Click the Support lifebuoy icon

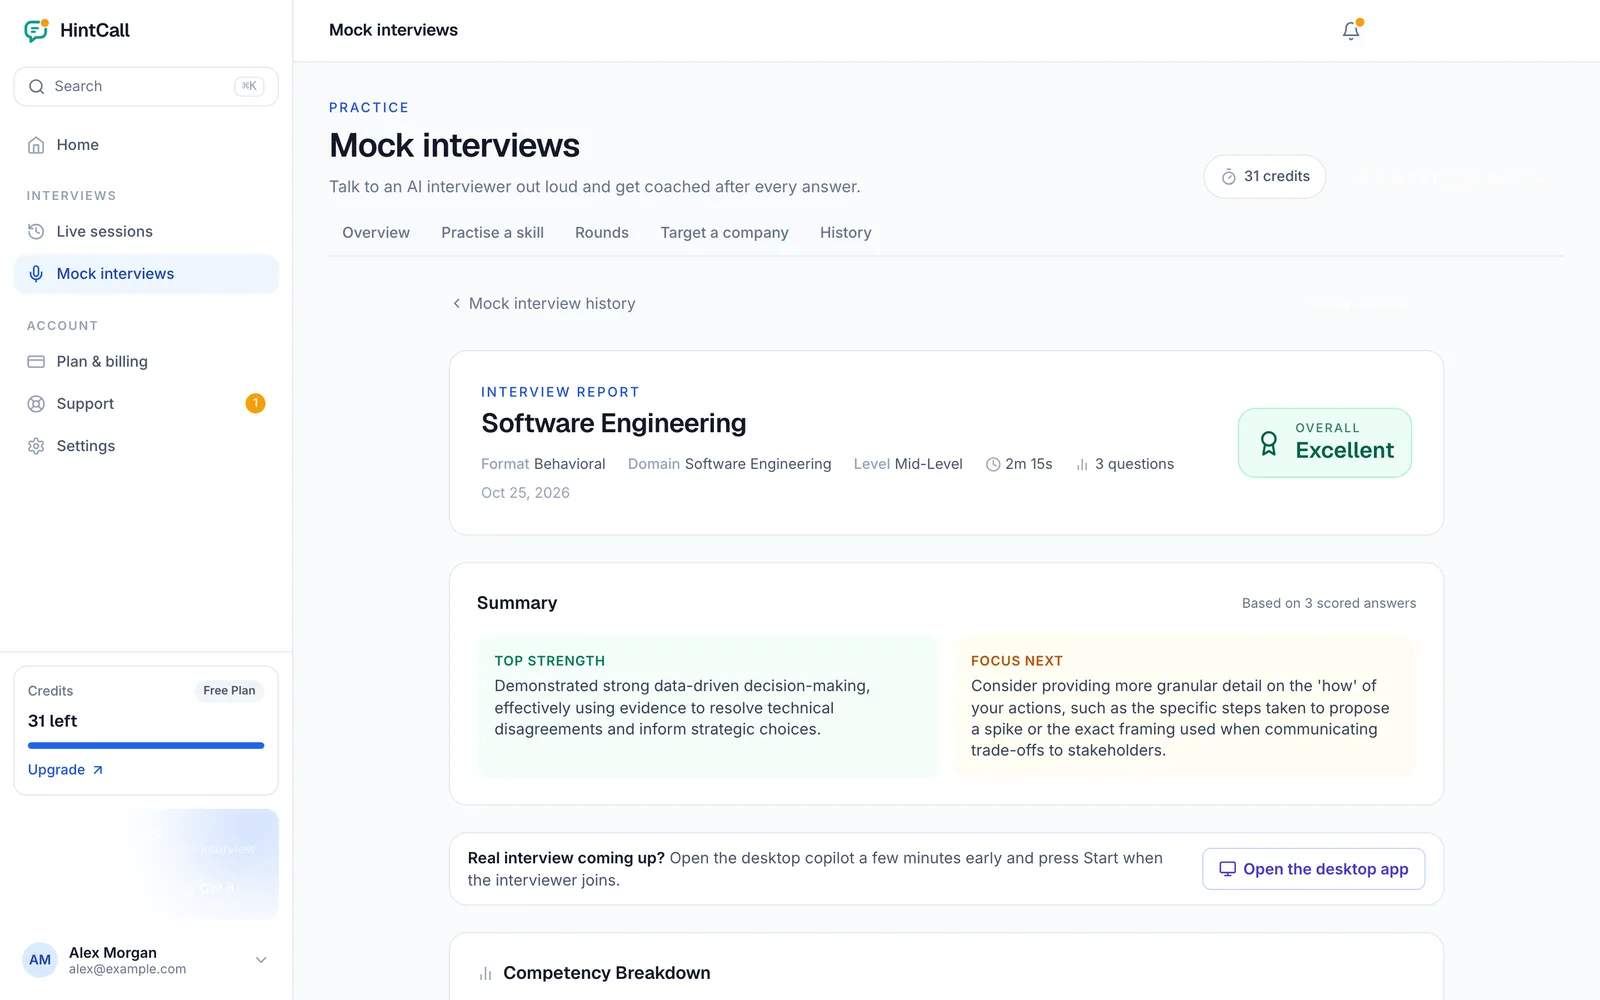click(x=36, y=404)
